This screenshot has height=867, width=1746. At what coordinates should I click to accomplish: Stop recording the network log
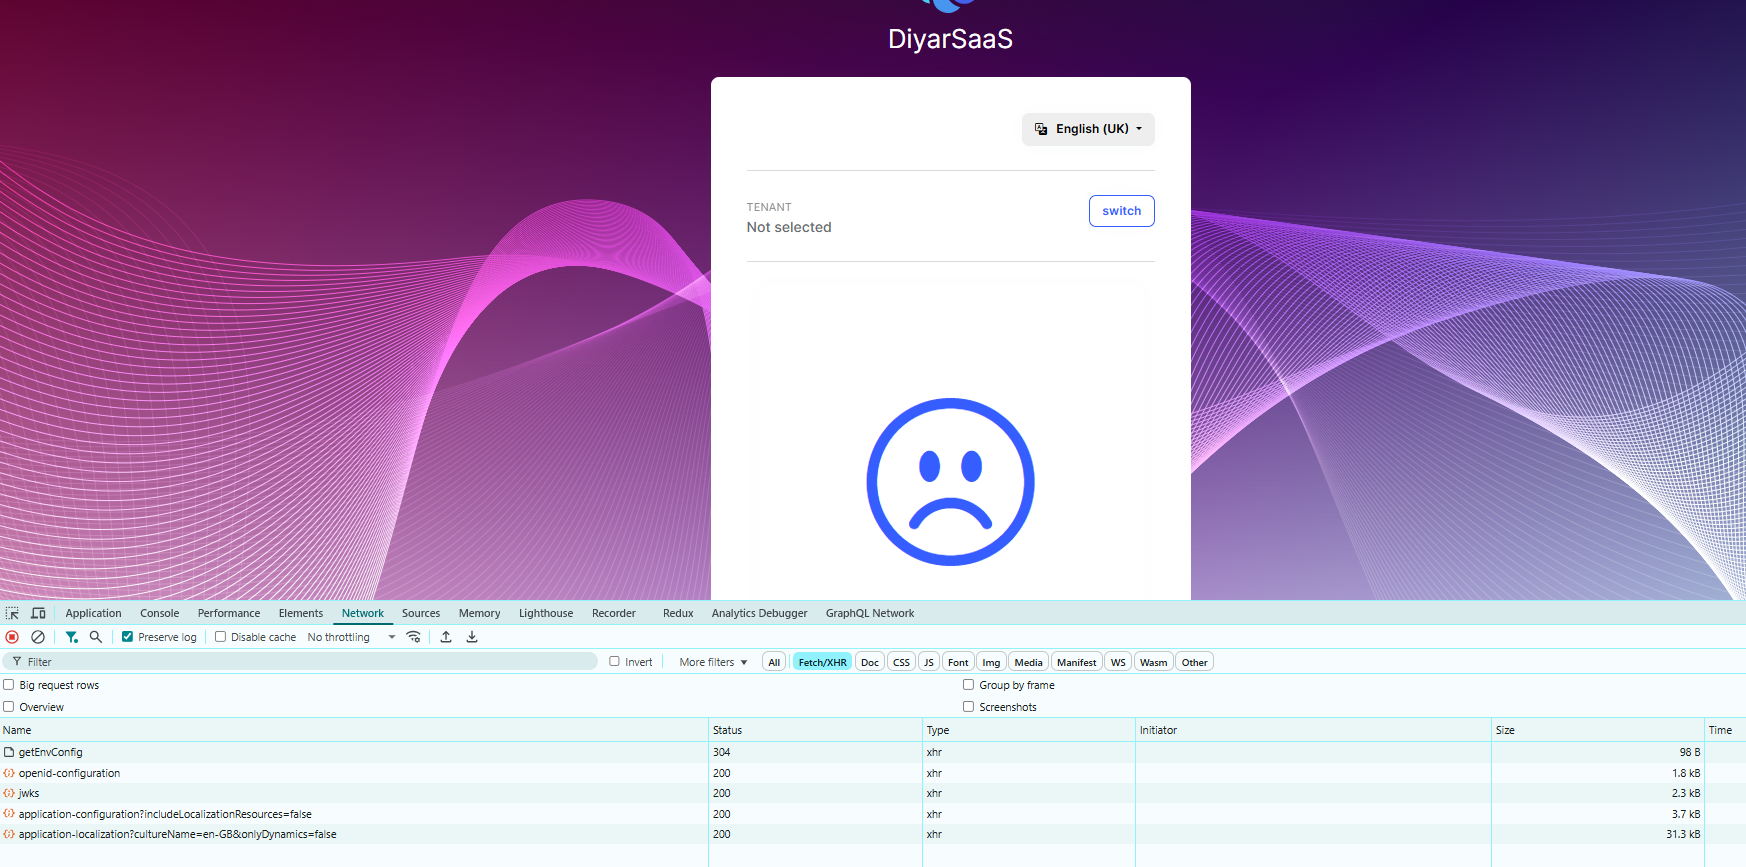tap(12, 637)
